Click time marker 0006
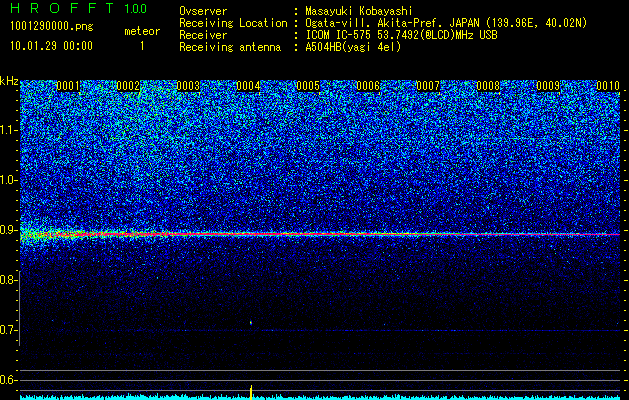 pos(368,86)
